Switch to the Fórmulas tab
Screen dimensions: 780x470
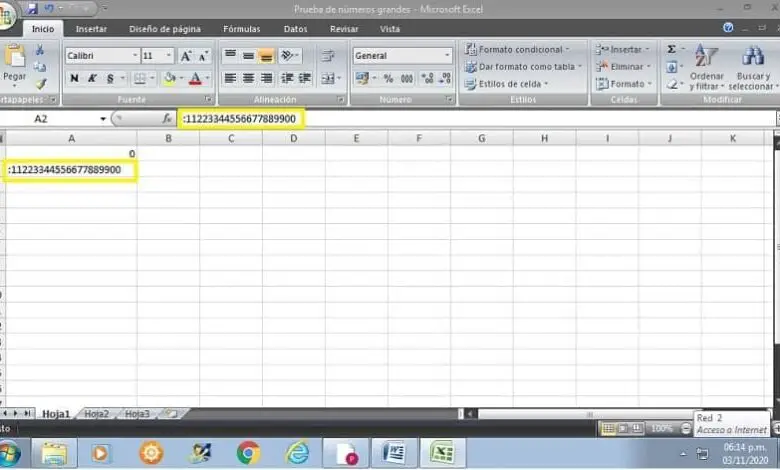(x=242, y=29)
